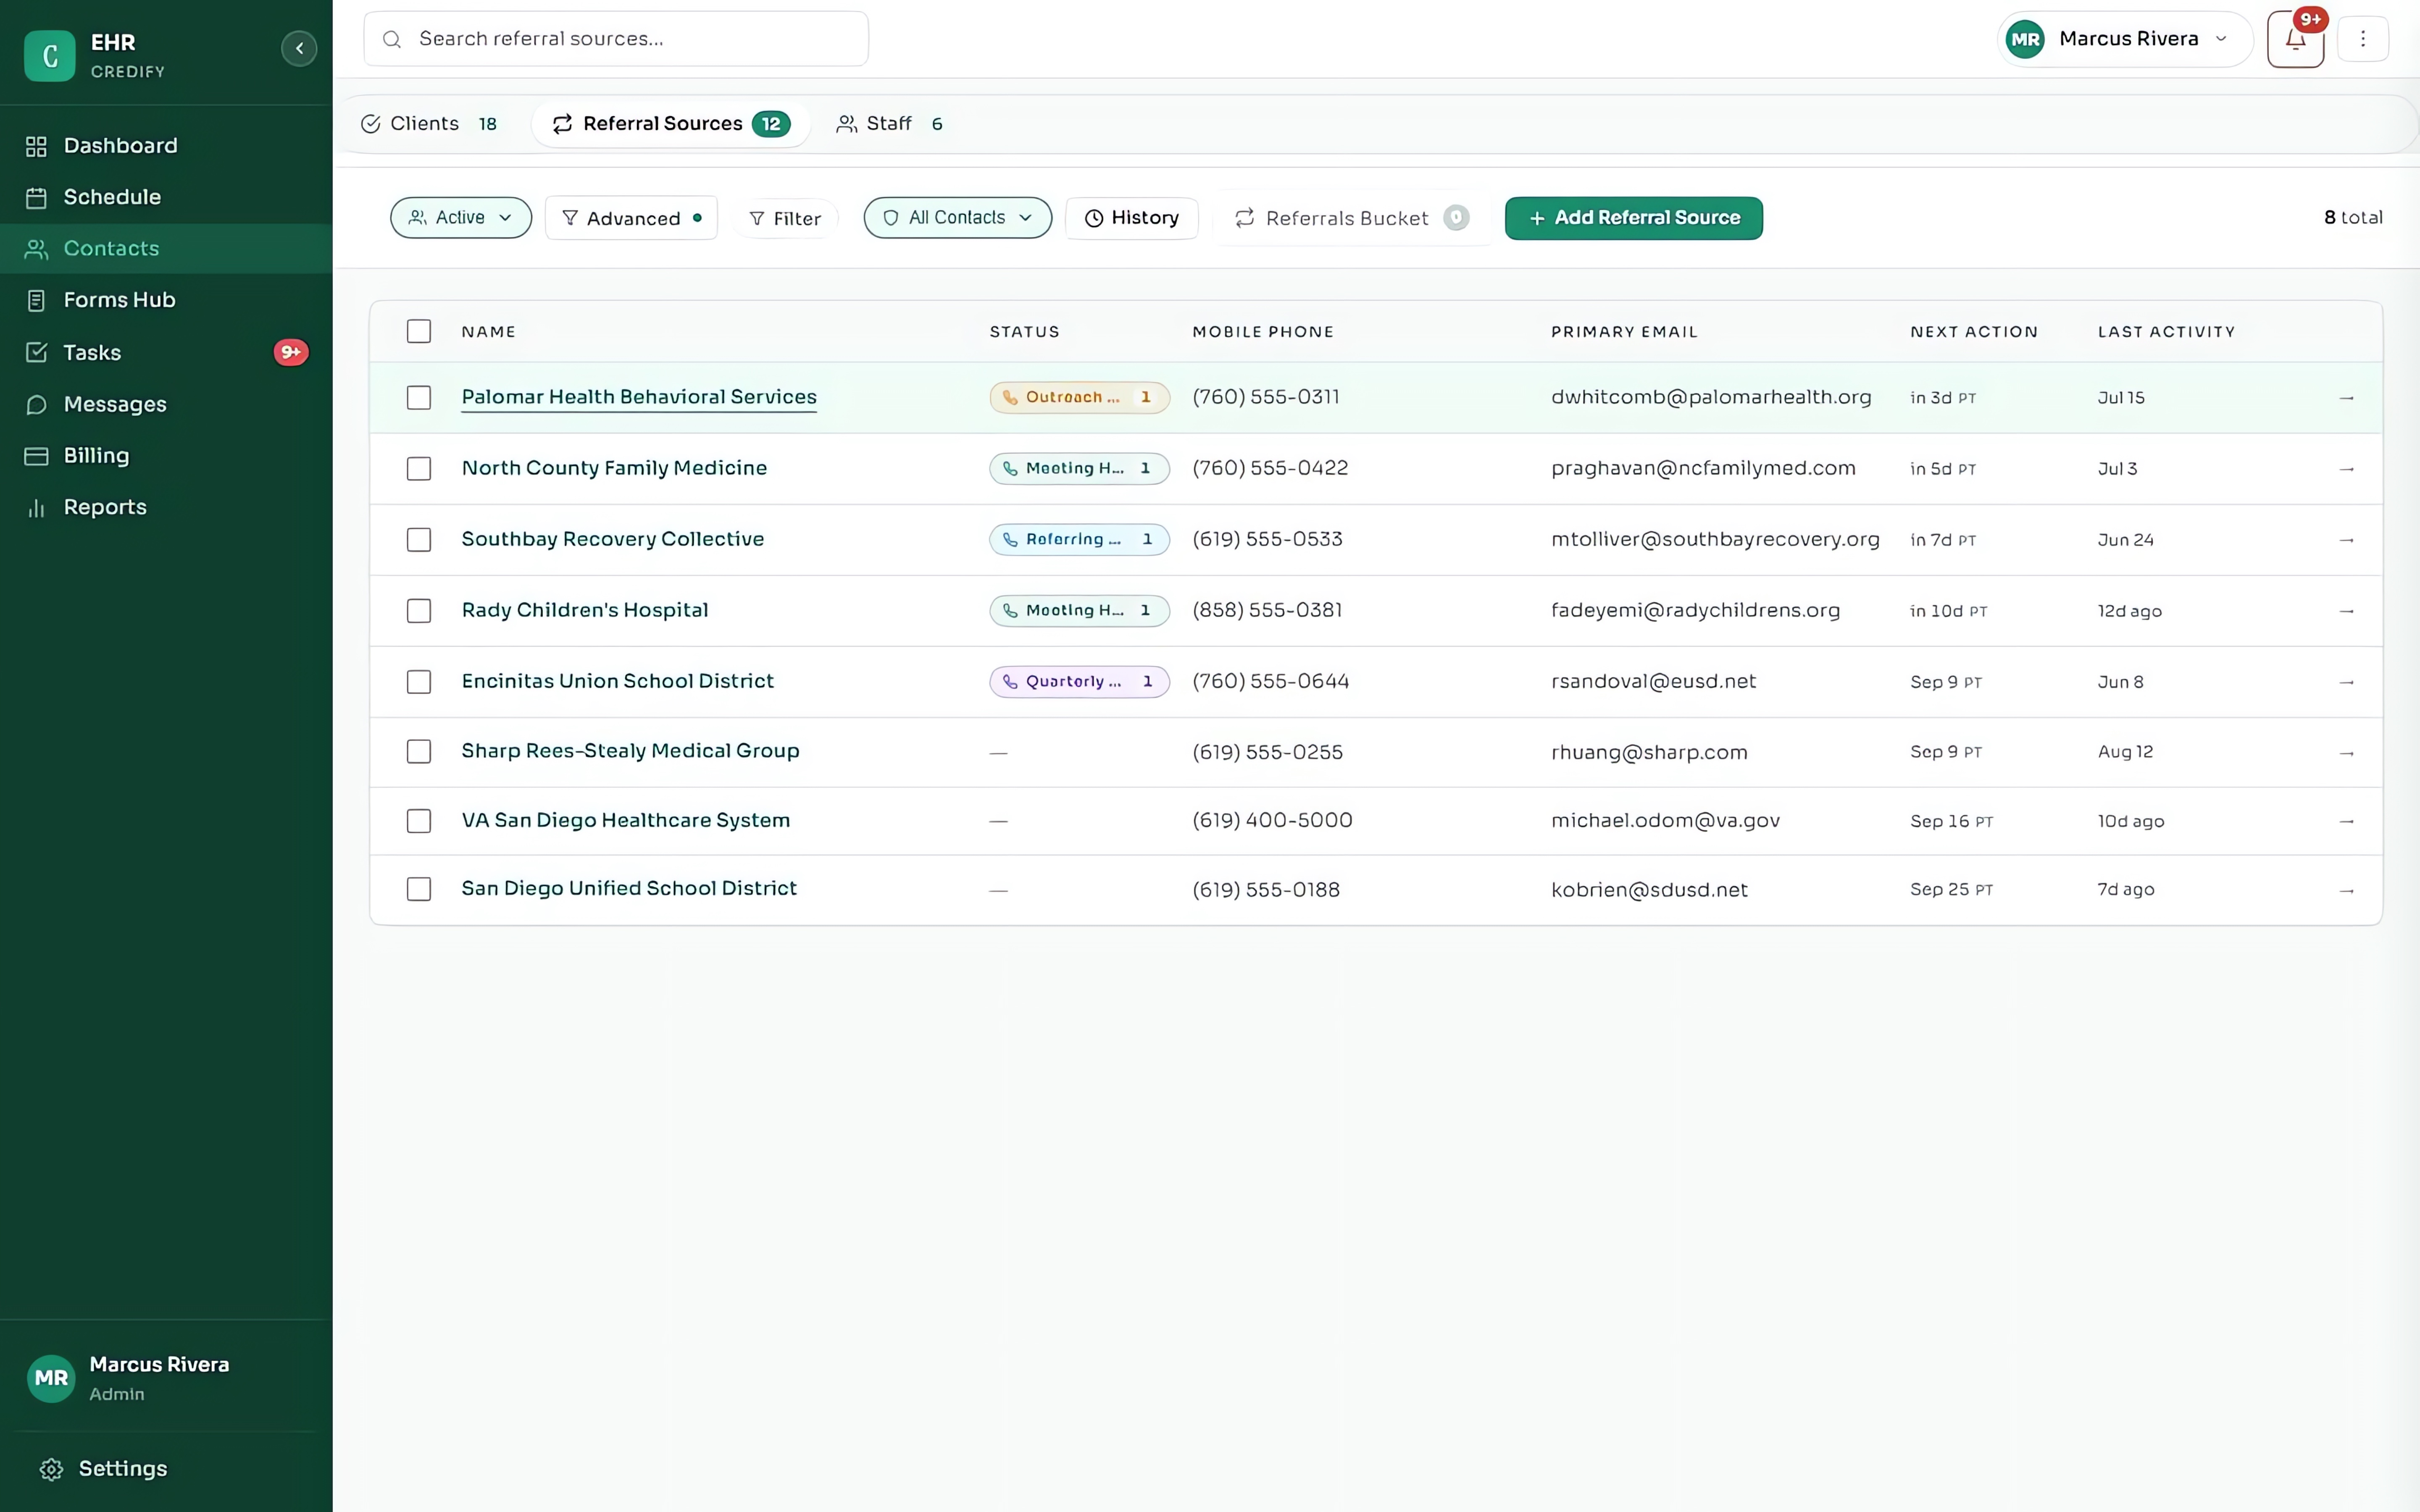
Task: Click phone number (619) 400-5000
Action: [x=1272, y=821]
